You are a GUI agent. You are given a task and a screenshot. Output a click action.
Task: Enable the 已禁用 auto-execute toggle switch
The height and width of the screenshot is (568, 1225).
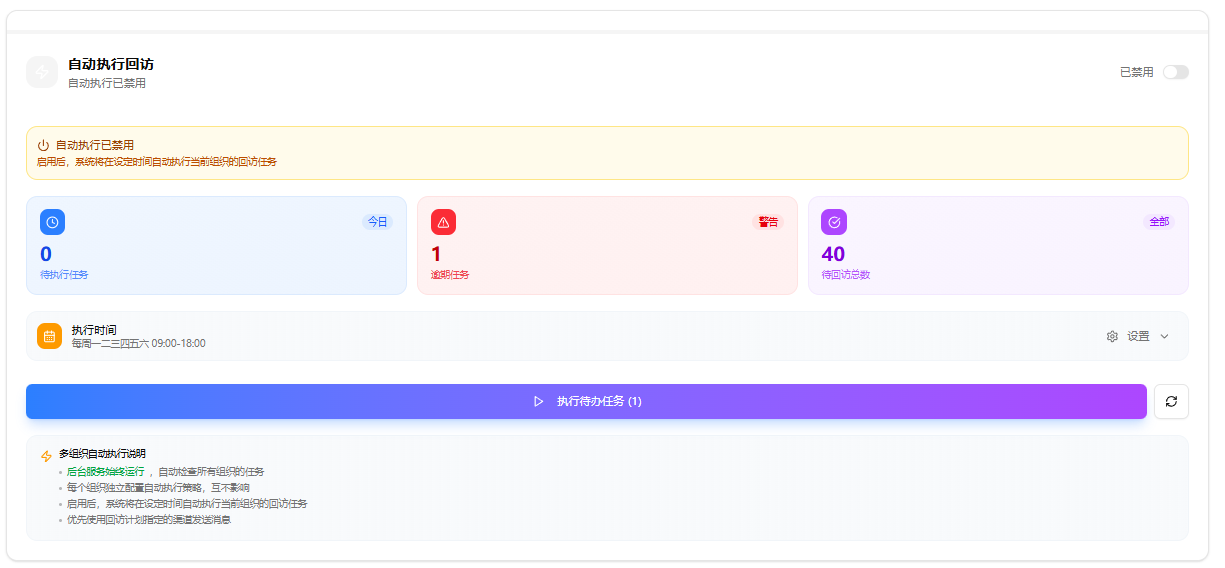click(1175, 72)
